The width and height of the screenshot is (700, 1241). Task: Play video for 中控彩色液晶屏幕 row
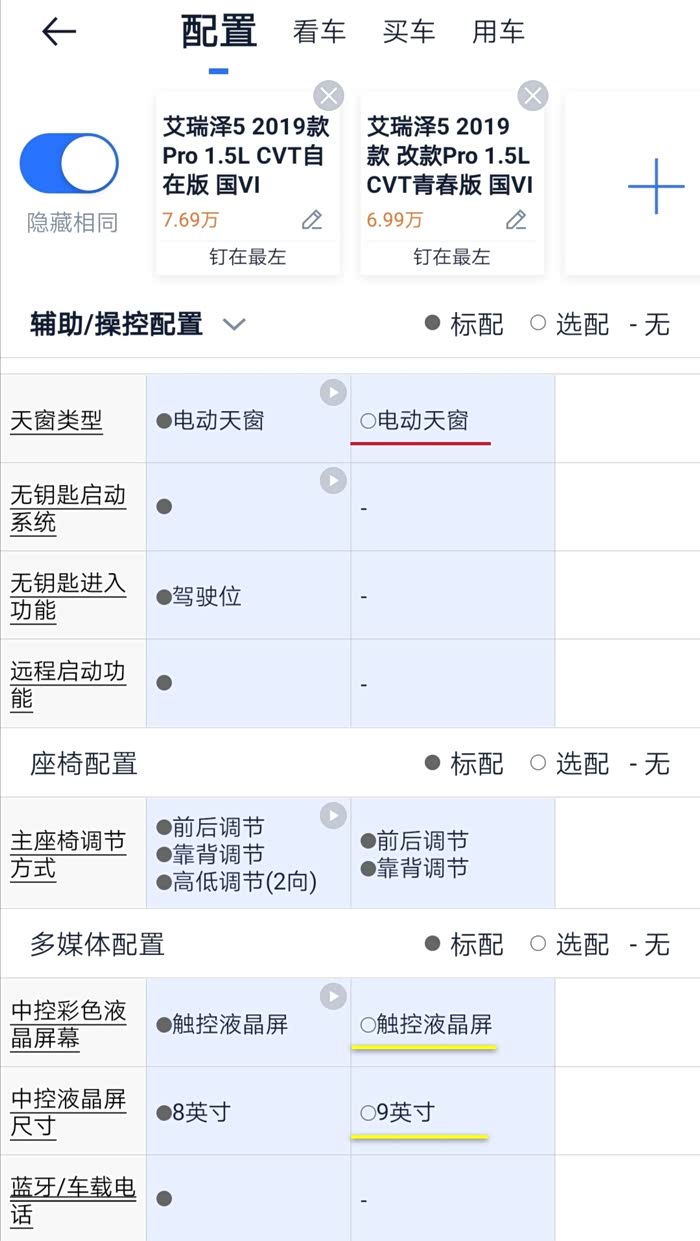[333, 996]
